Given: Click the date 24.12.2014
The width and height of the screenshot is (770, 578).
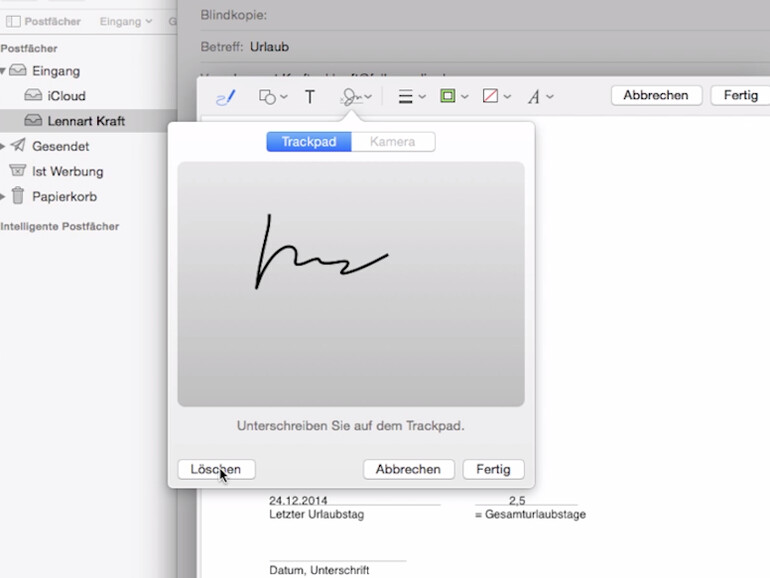Looking at the screenshot, I should (298, 500).
